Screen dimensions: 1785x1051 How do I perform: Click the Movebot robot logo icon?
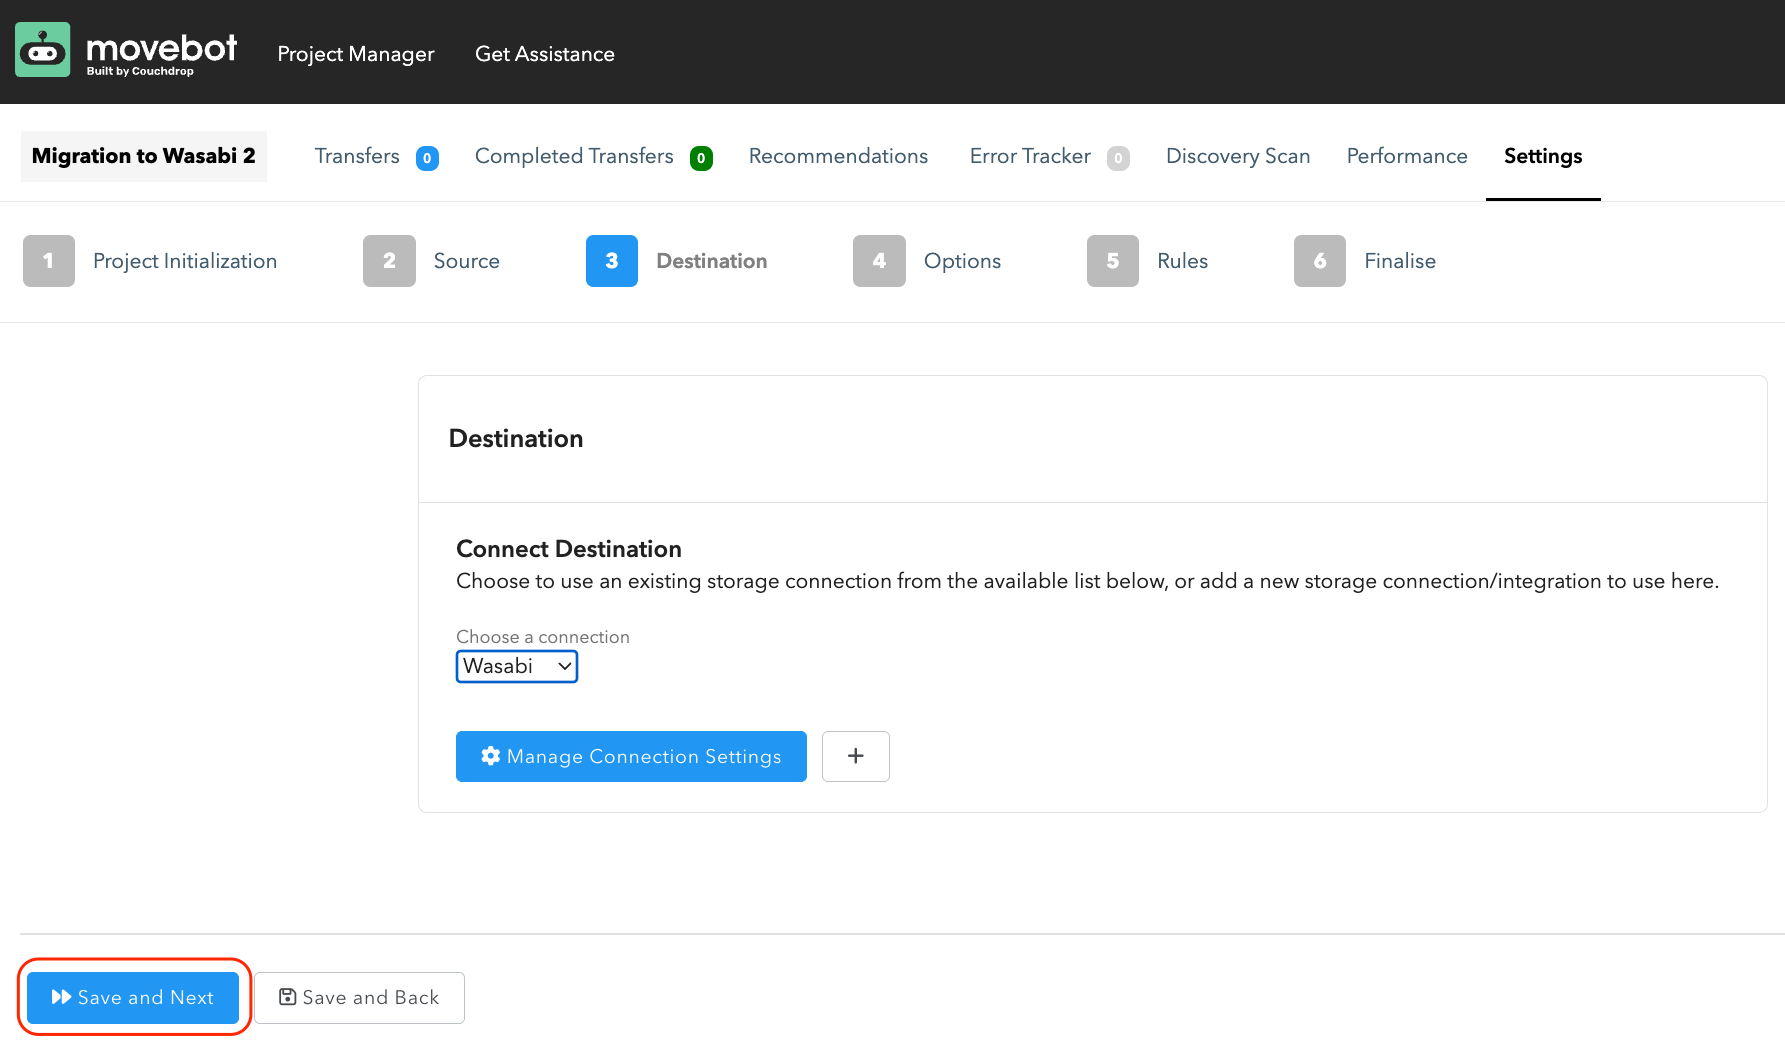43,50
